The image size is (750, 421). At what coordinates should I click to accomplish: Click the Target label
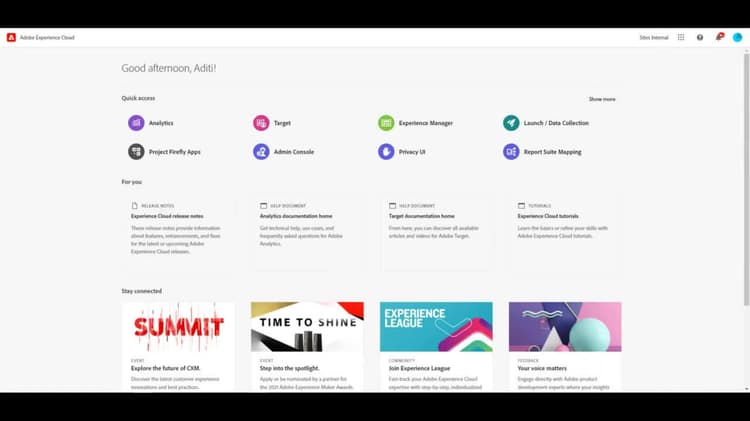[282, 123]
